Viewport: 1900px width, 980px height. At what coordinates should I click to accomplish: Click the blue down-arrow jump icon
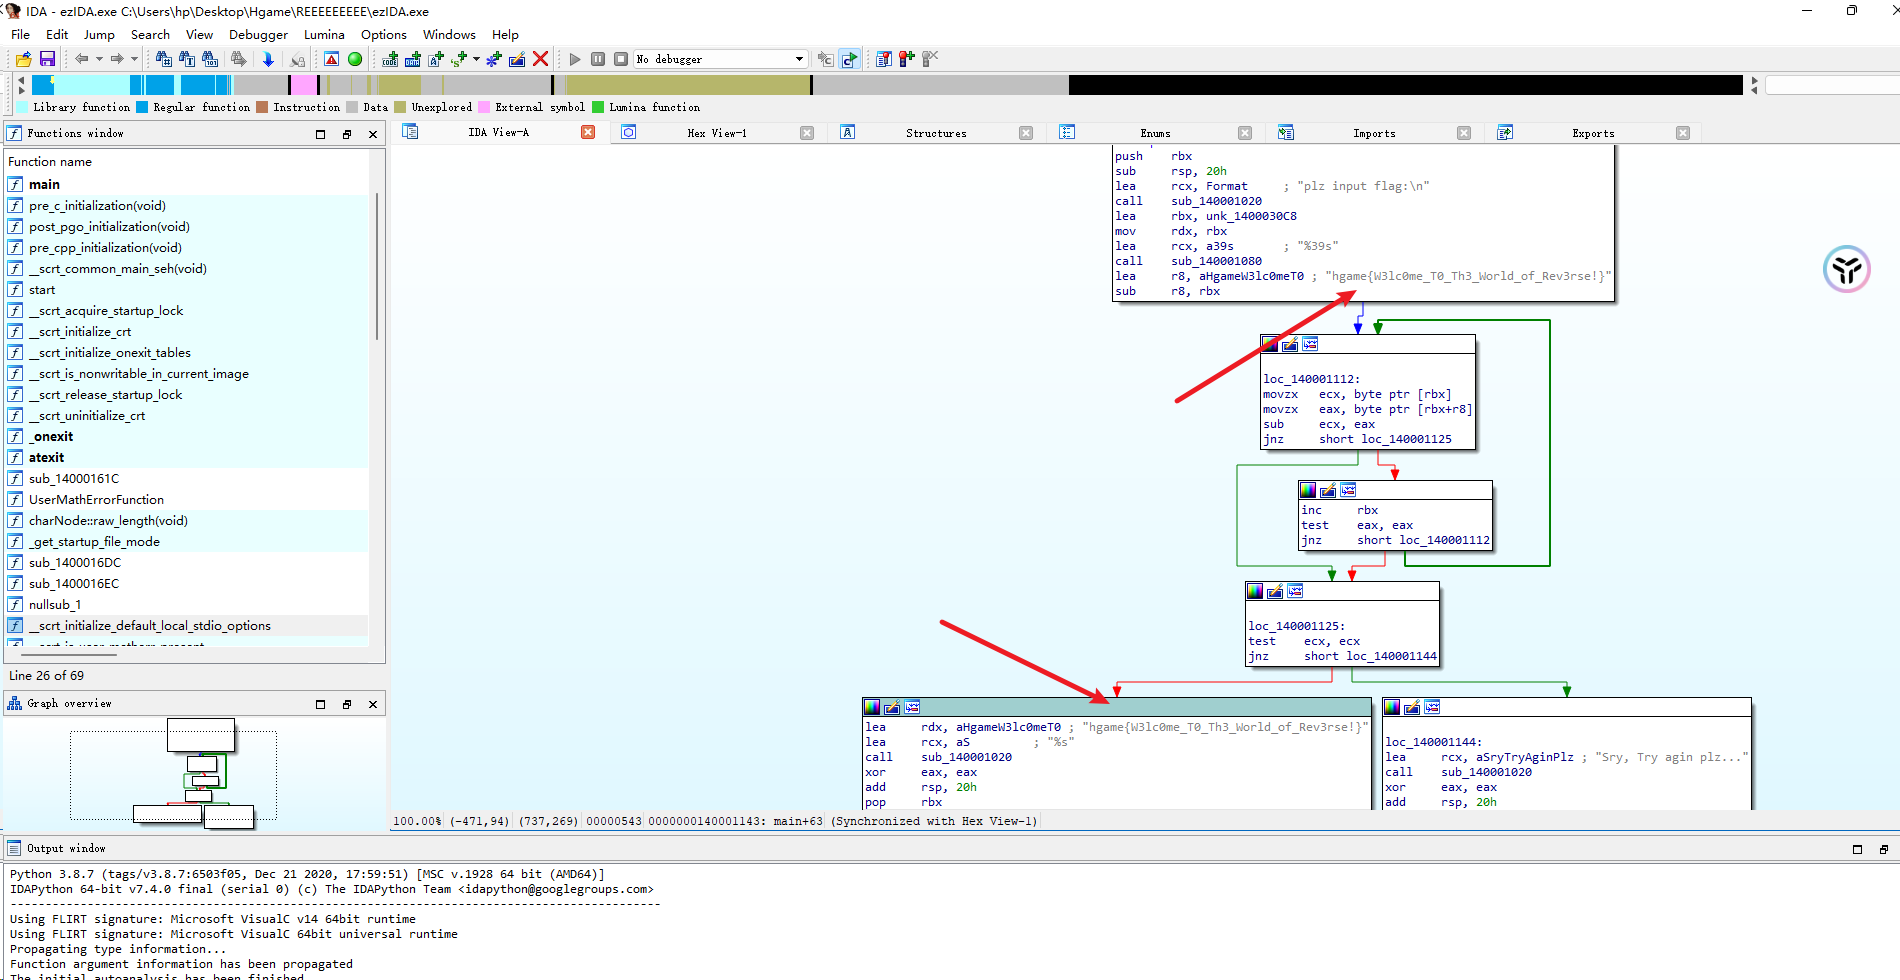(x=268, y=59)
